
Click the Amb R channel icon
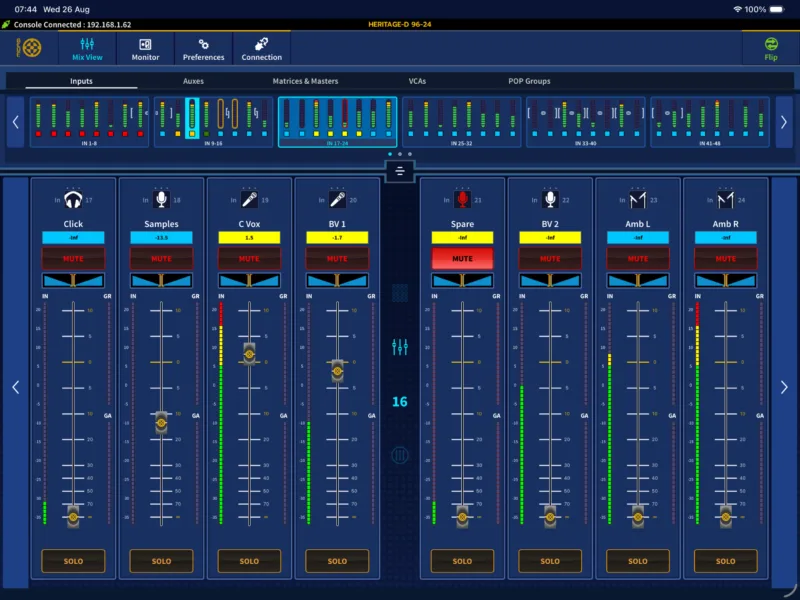coord(726,199)
